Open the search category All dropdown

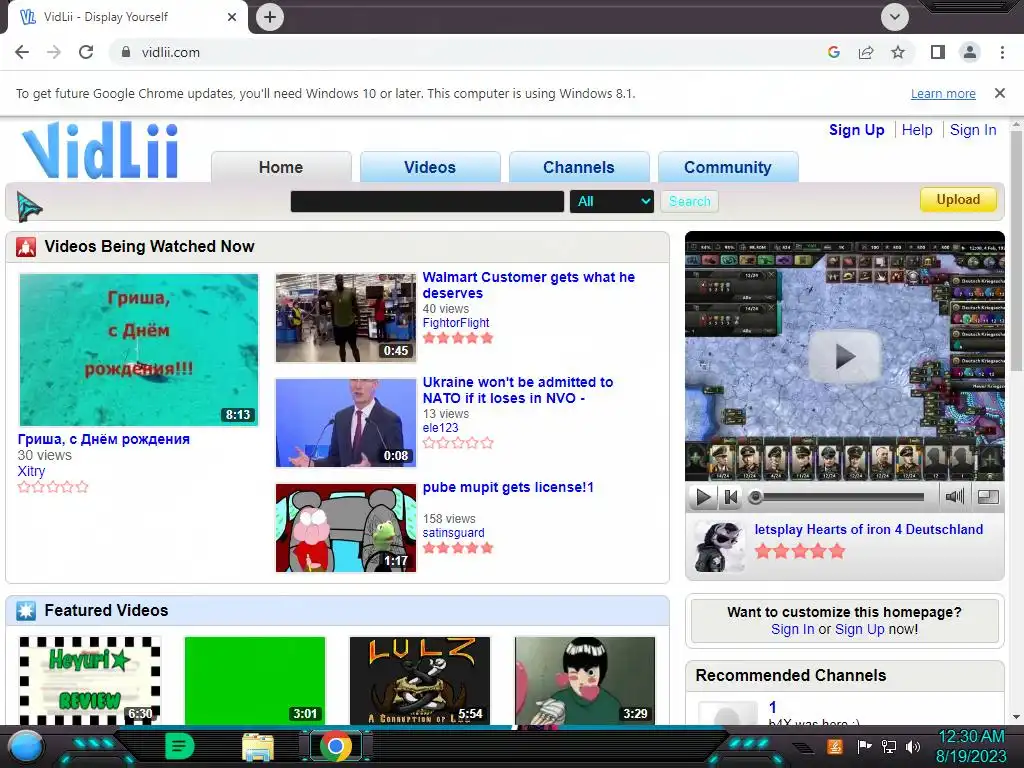(611, 201)
